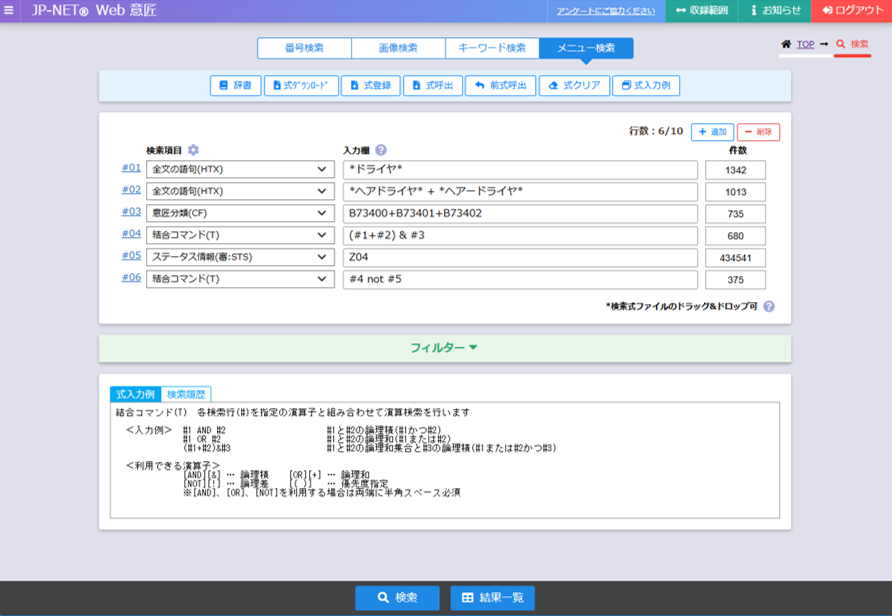Viewport: 892px width, 616px height.
Task: Open the お知らせ header button
Action: [x=774, y=11]
